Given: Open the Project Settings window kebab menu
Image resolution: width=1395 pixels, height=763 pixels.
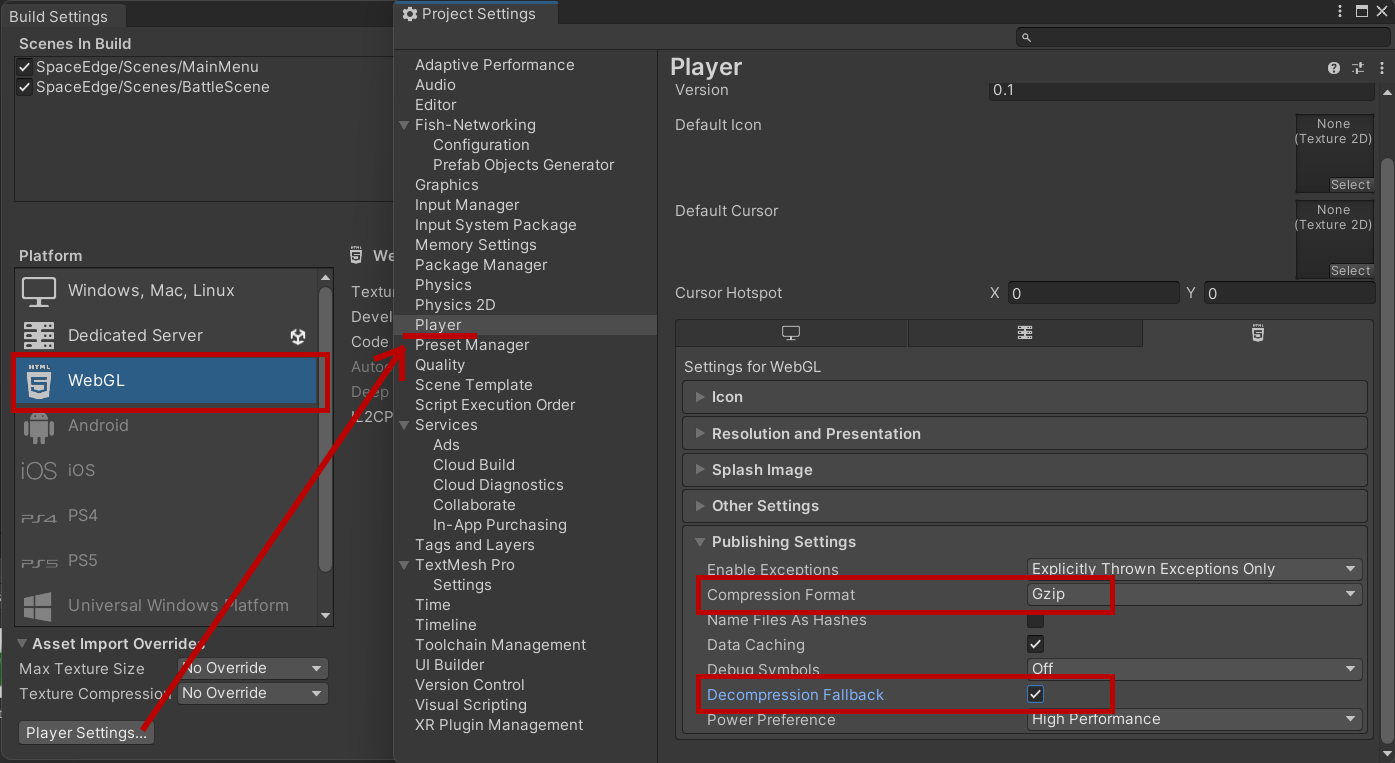Looking at the screenshot, I should tap(1340, 12).
